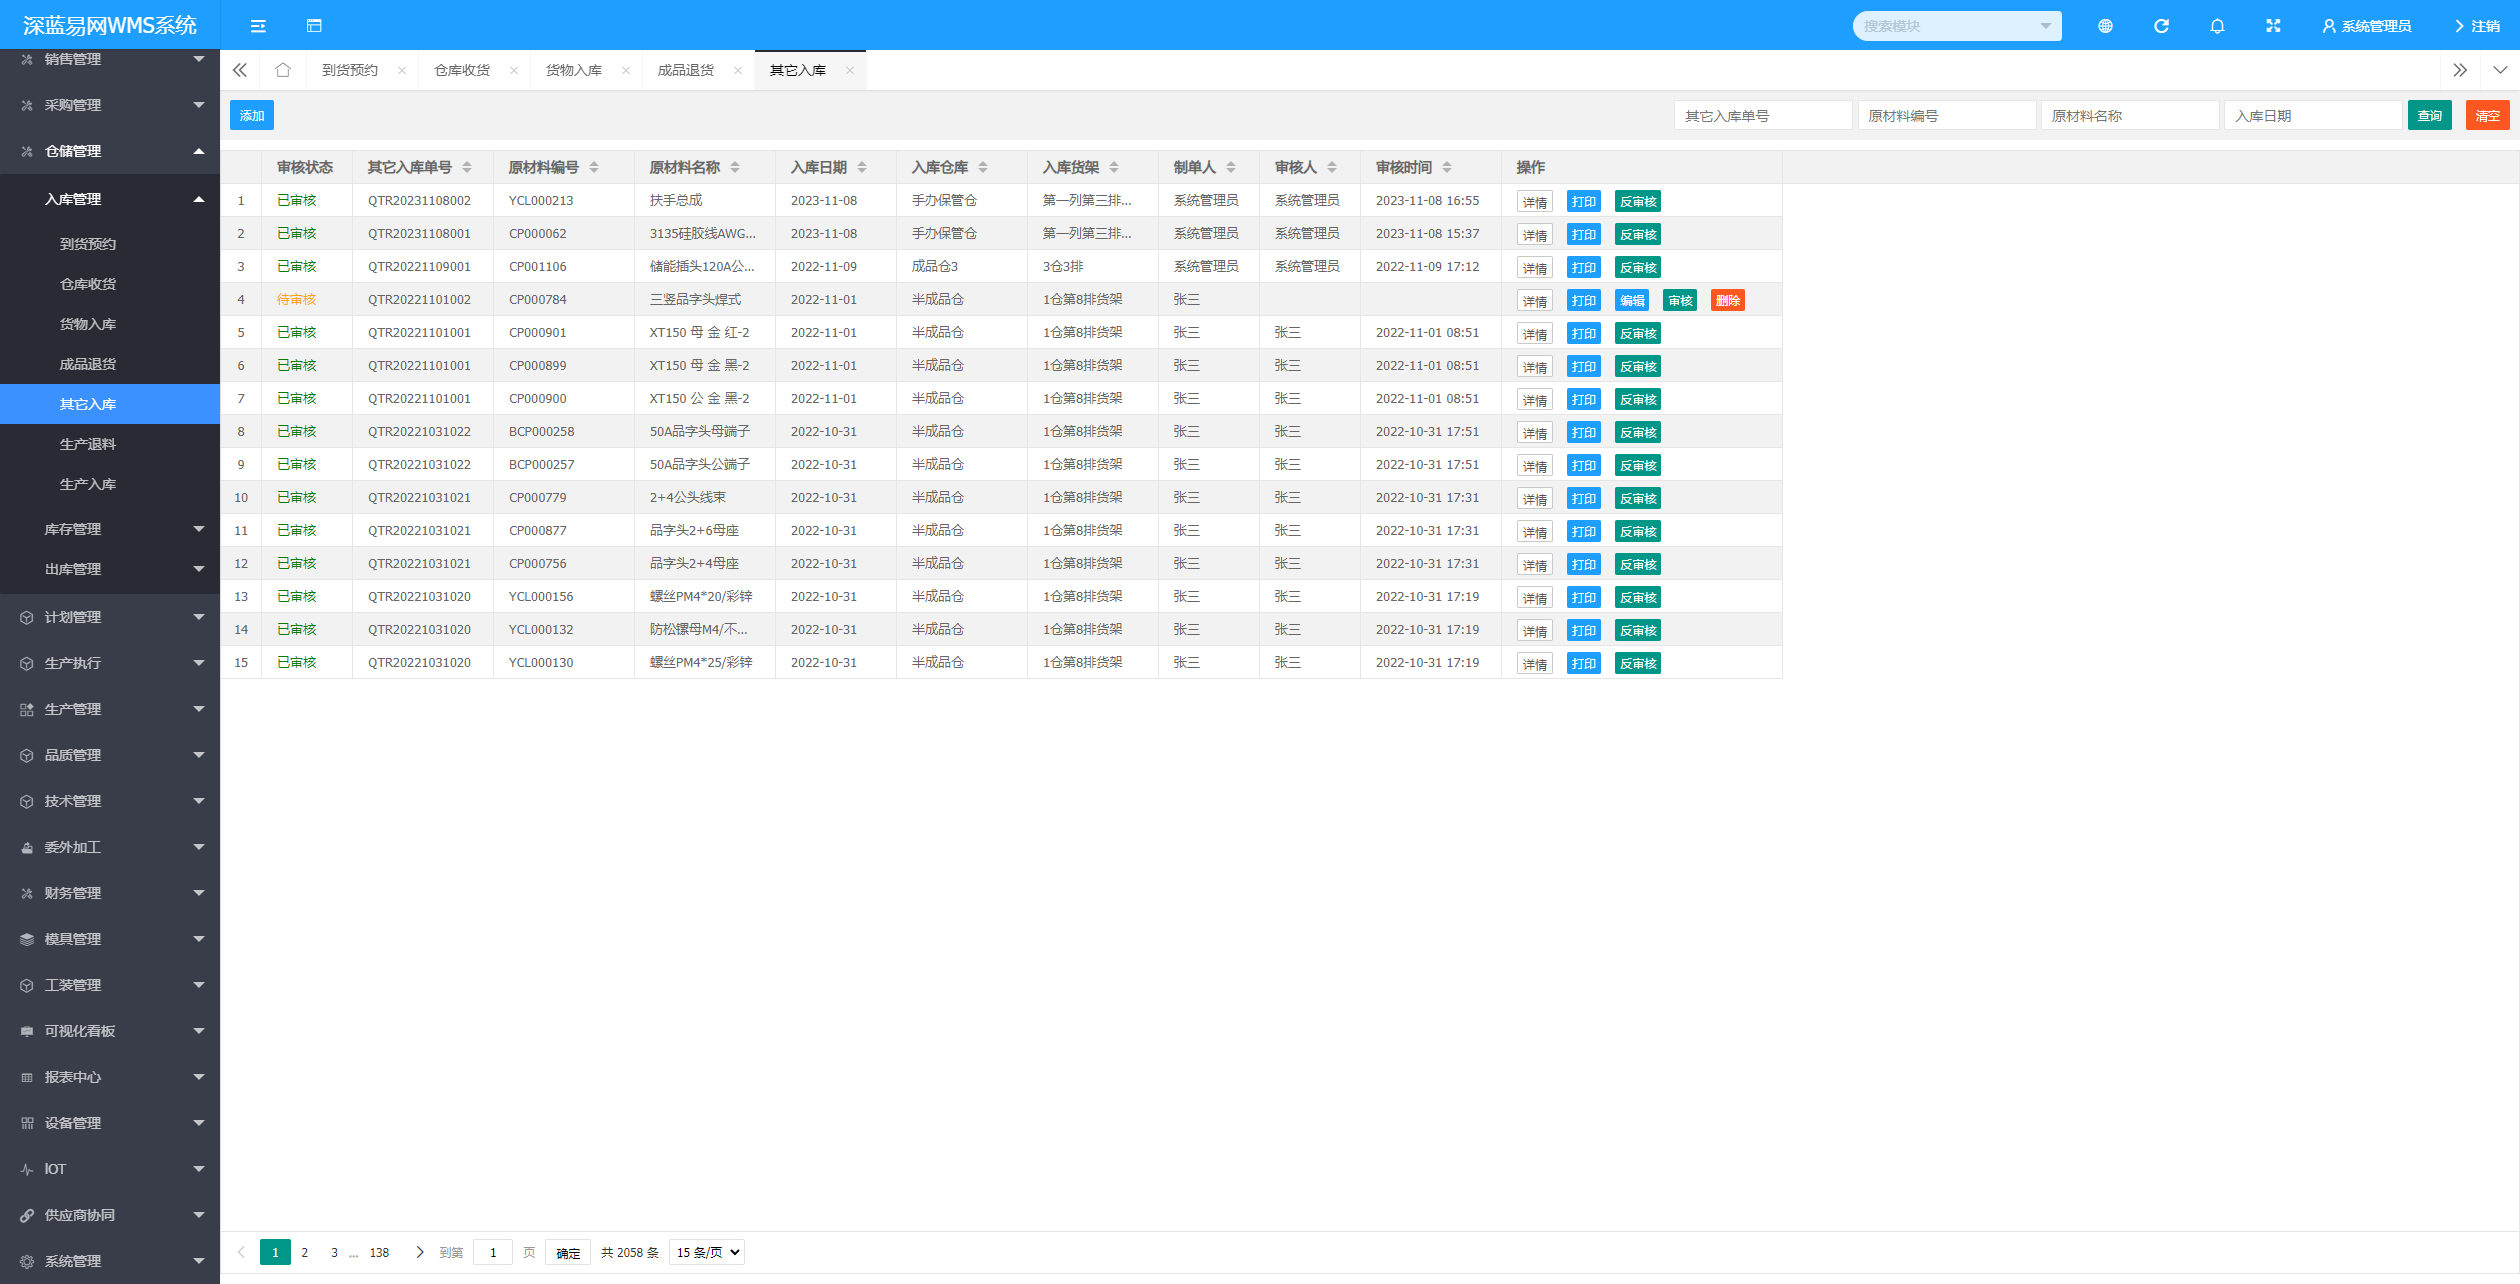This screenshot has height=1284, width=2520.
Task: Open notifications bell icon
Action: [2217, 26]
